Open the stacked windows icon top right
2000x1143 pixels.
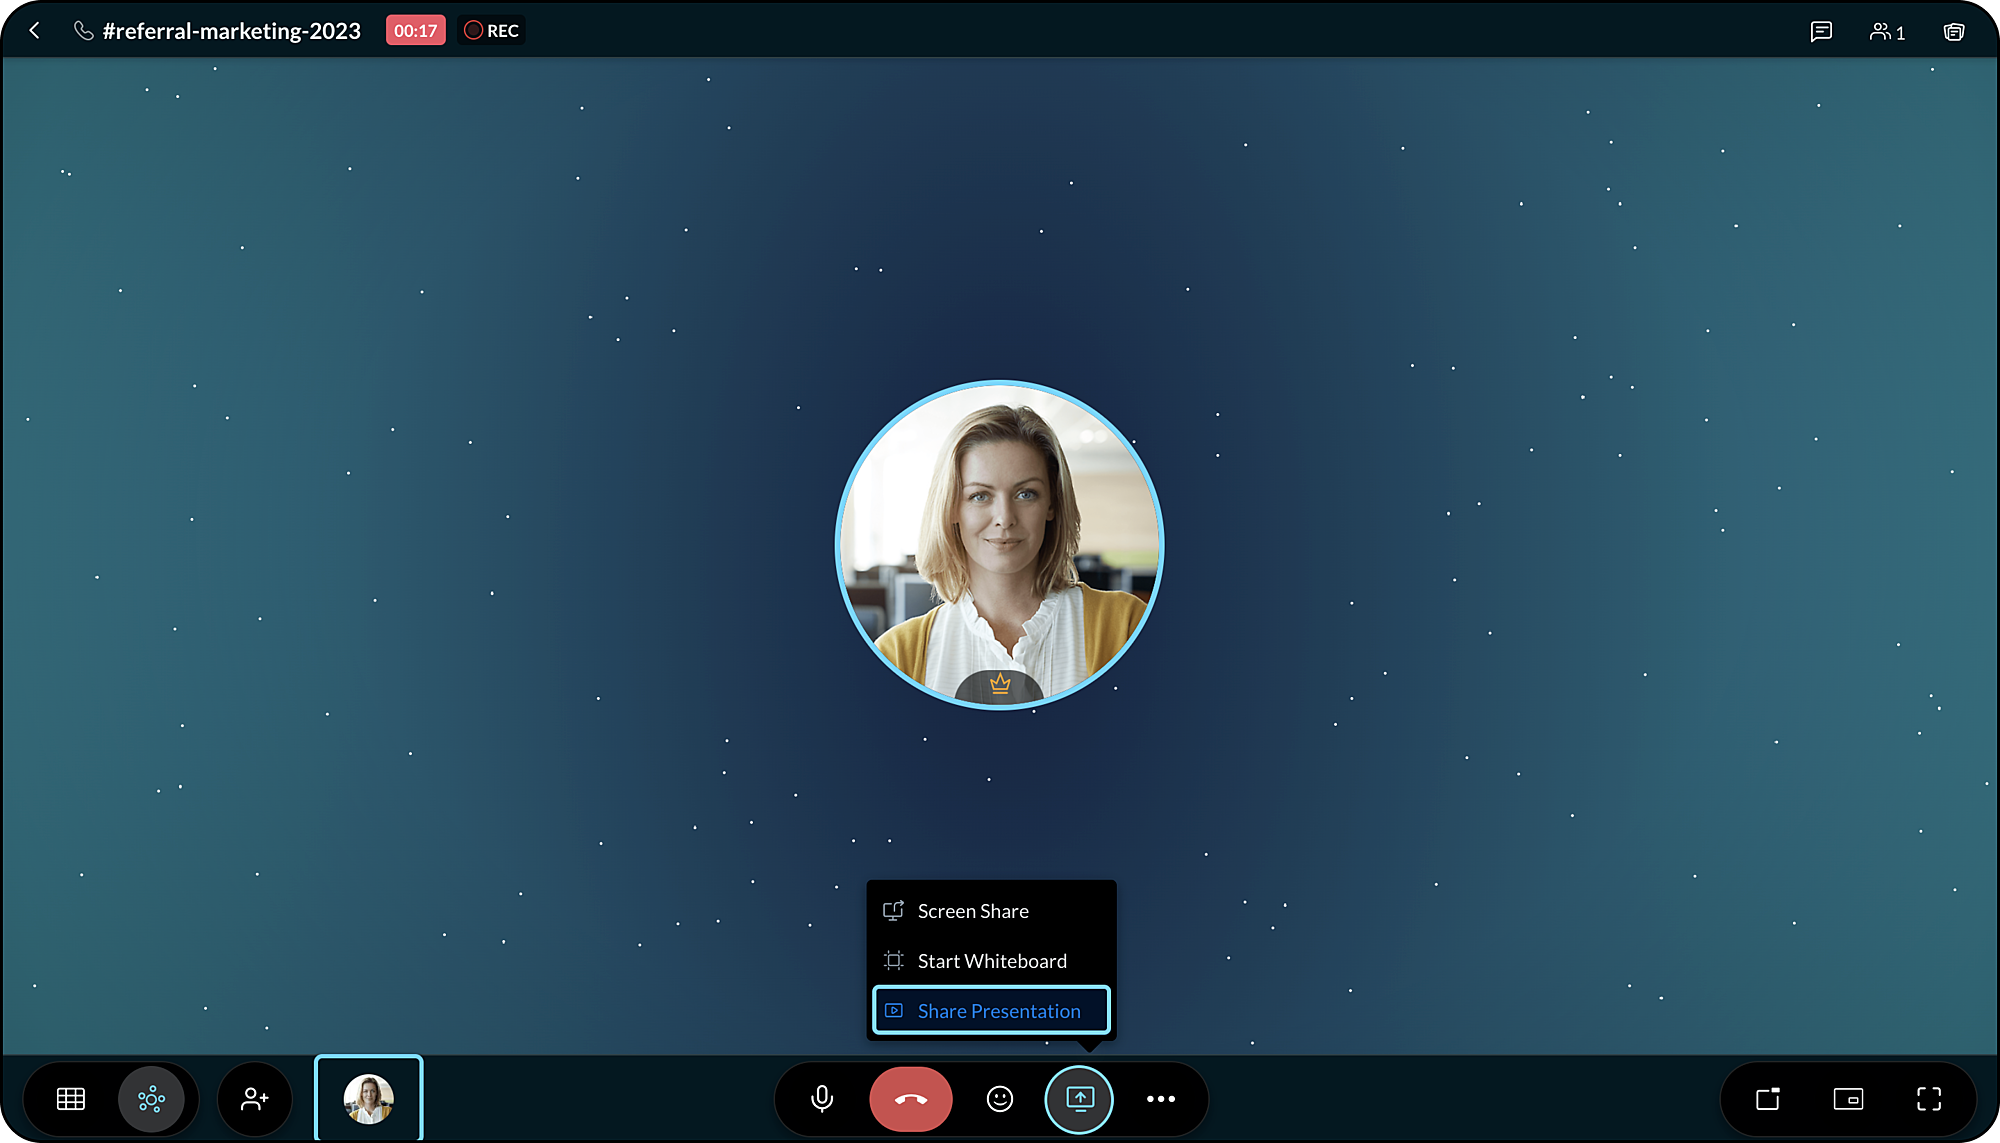point(1954,32)
